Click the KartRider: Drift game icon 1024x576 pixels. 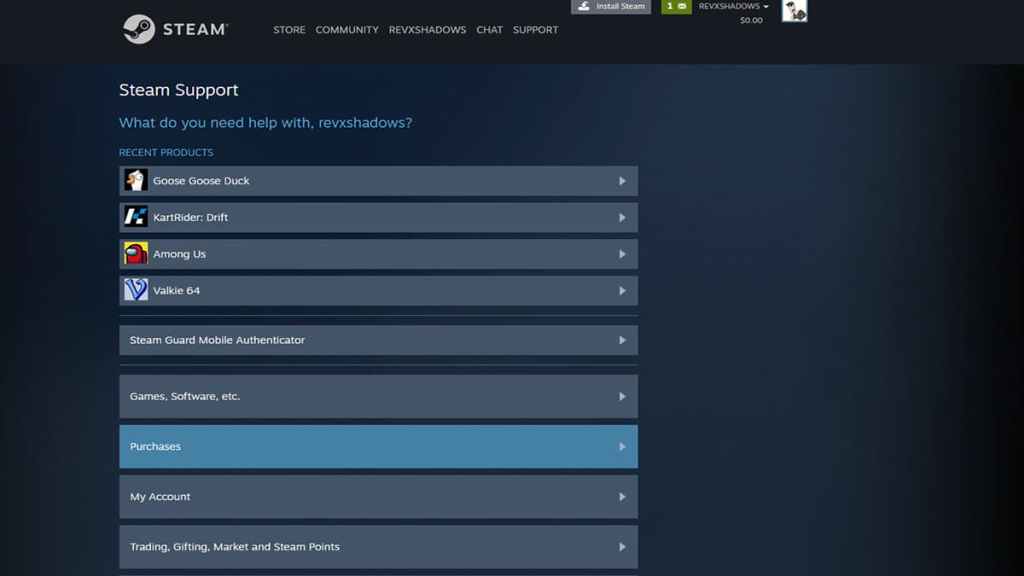tap(135, 217)
